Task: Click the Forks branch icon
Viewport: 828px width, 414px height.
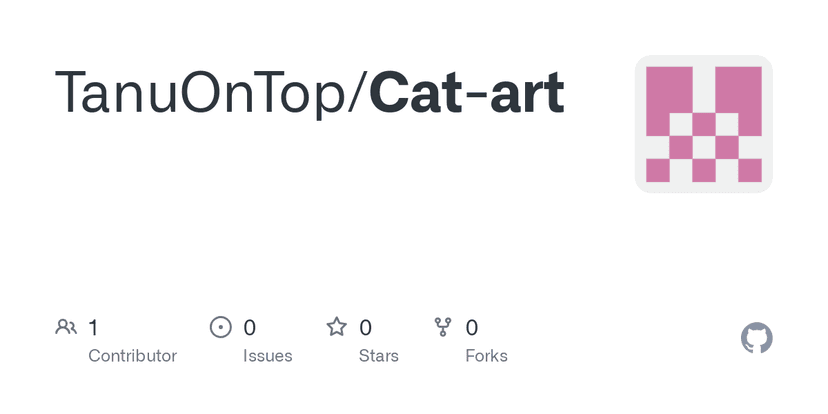Action: point(443,327)
